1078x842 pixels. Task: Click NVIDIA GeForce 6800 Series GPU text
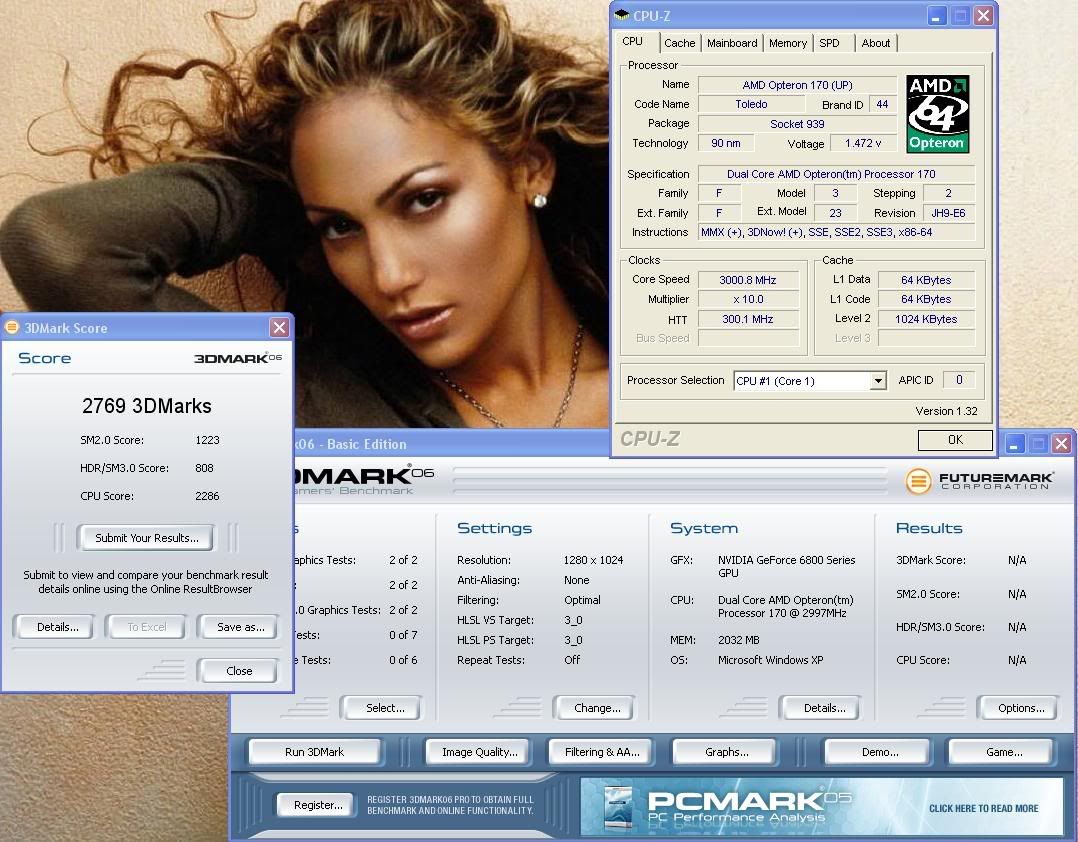point(786,566)
